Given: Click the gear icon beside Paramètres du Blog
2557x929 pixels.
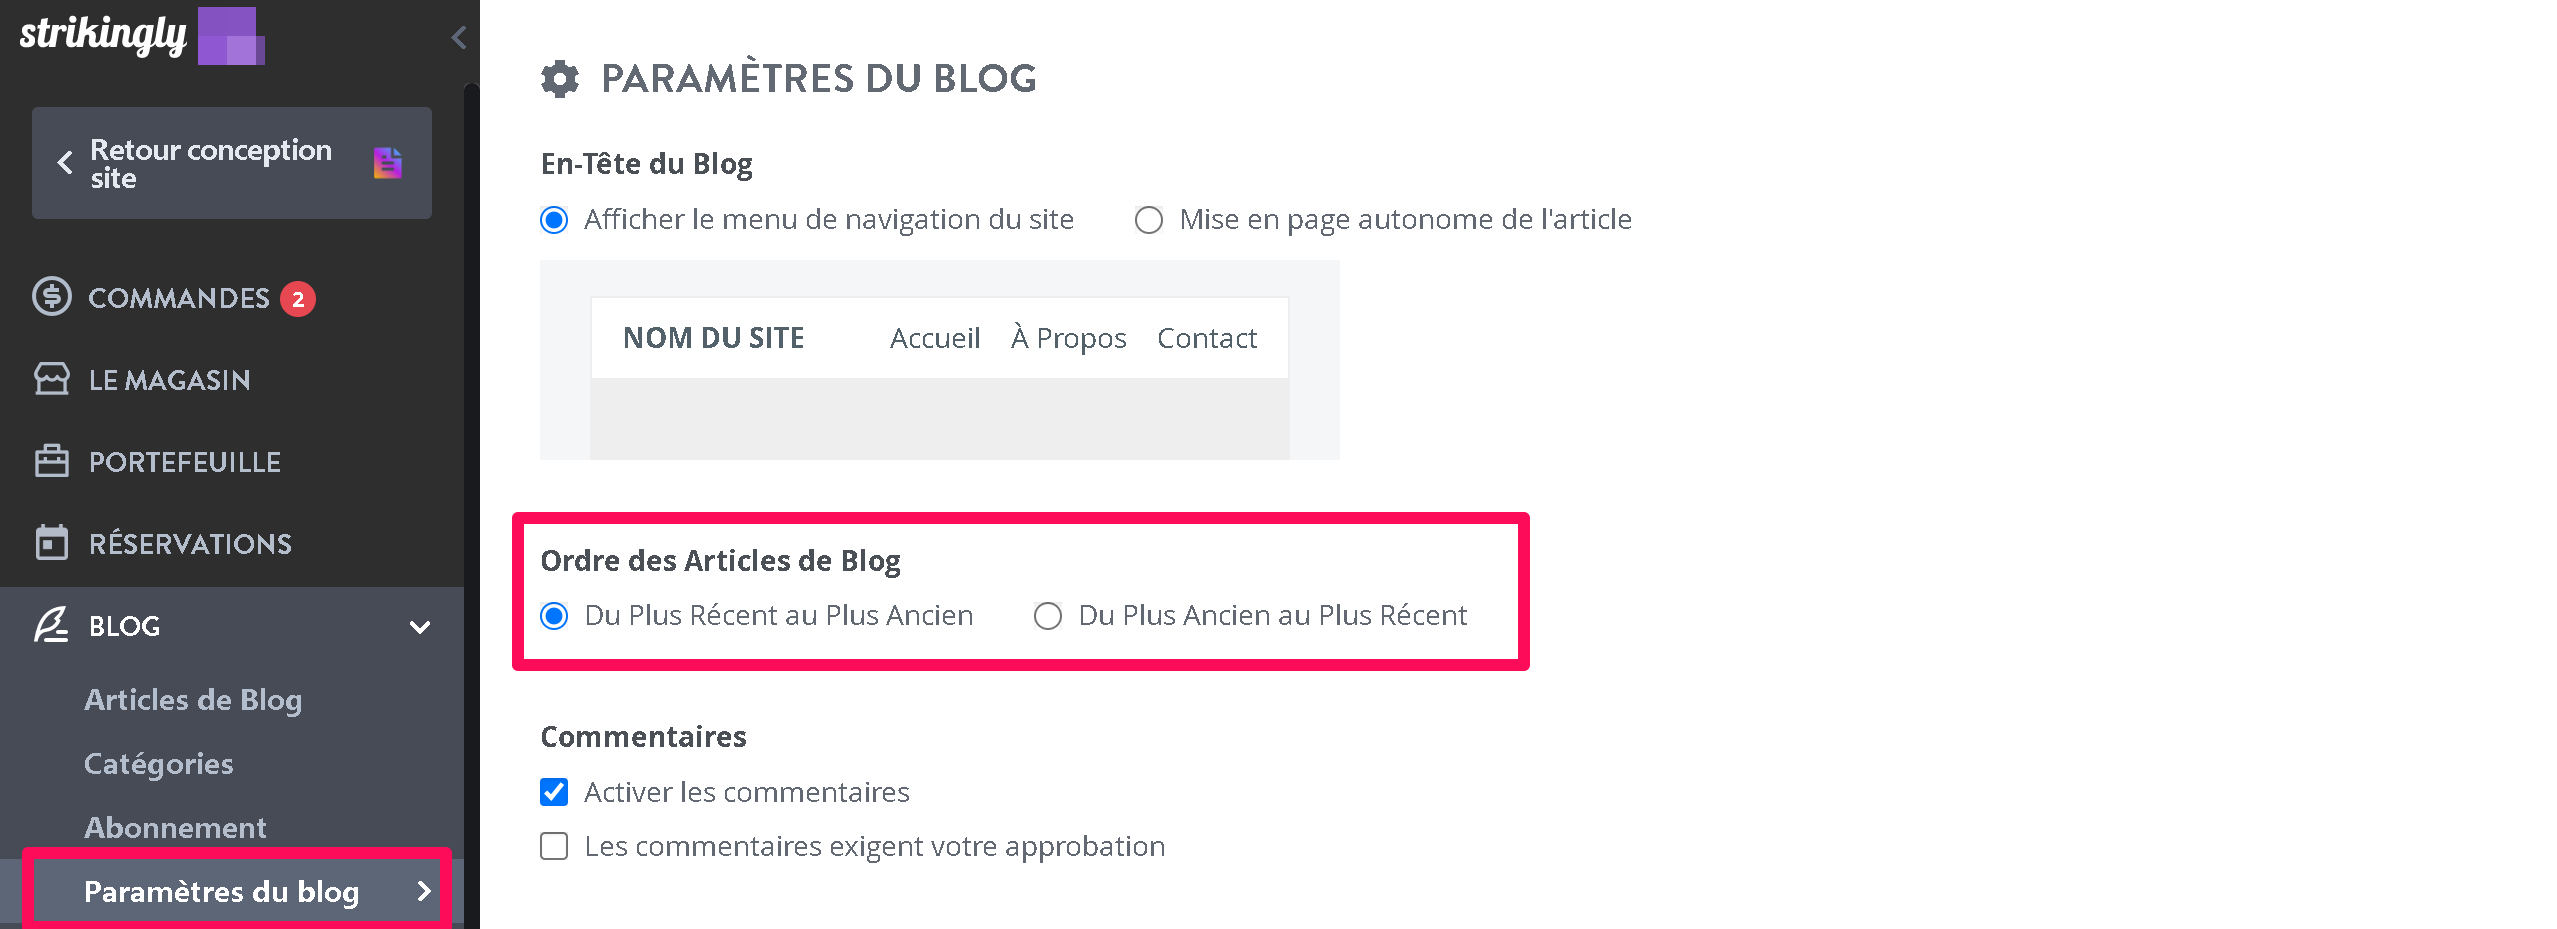Looking at the screenshot, I should (560, 78).
